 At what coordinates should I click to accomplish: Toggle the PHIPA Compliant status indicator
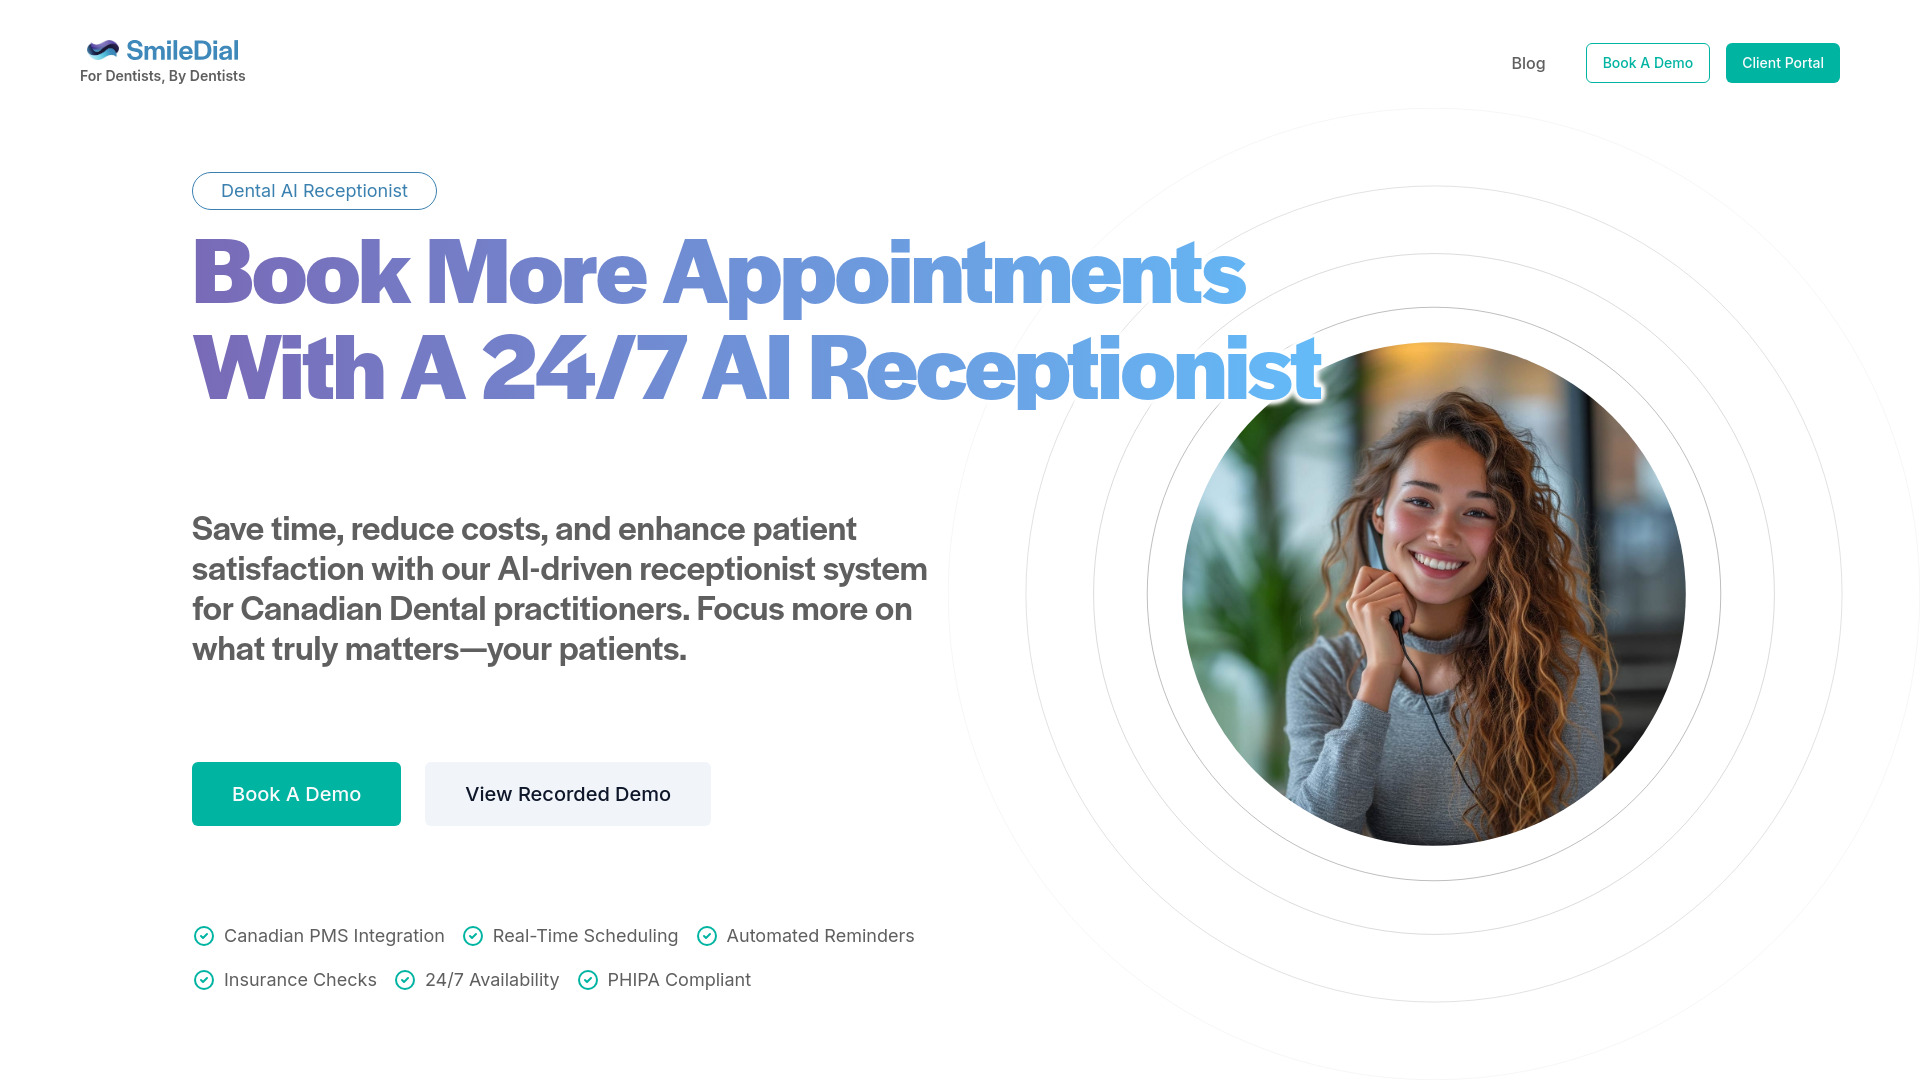coord(588,980)
